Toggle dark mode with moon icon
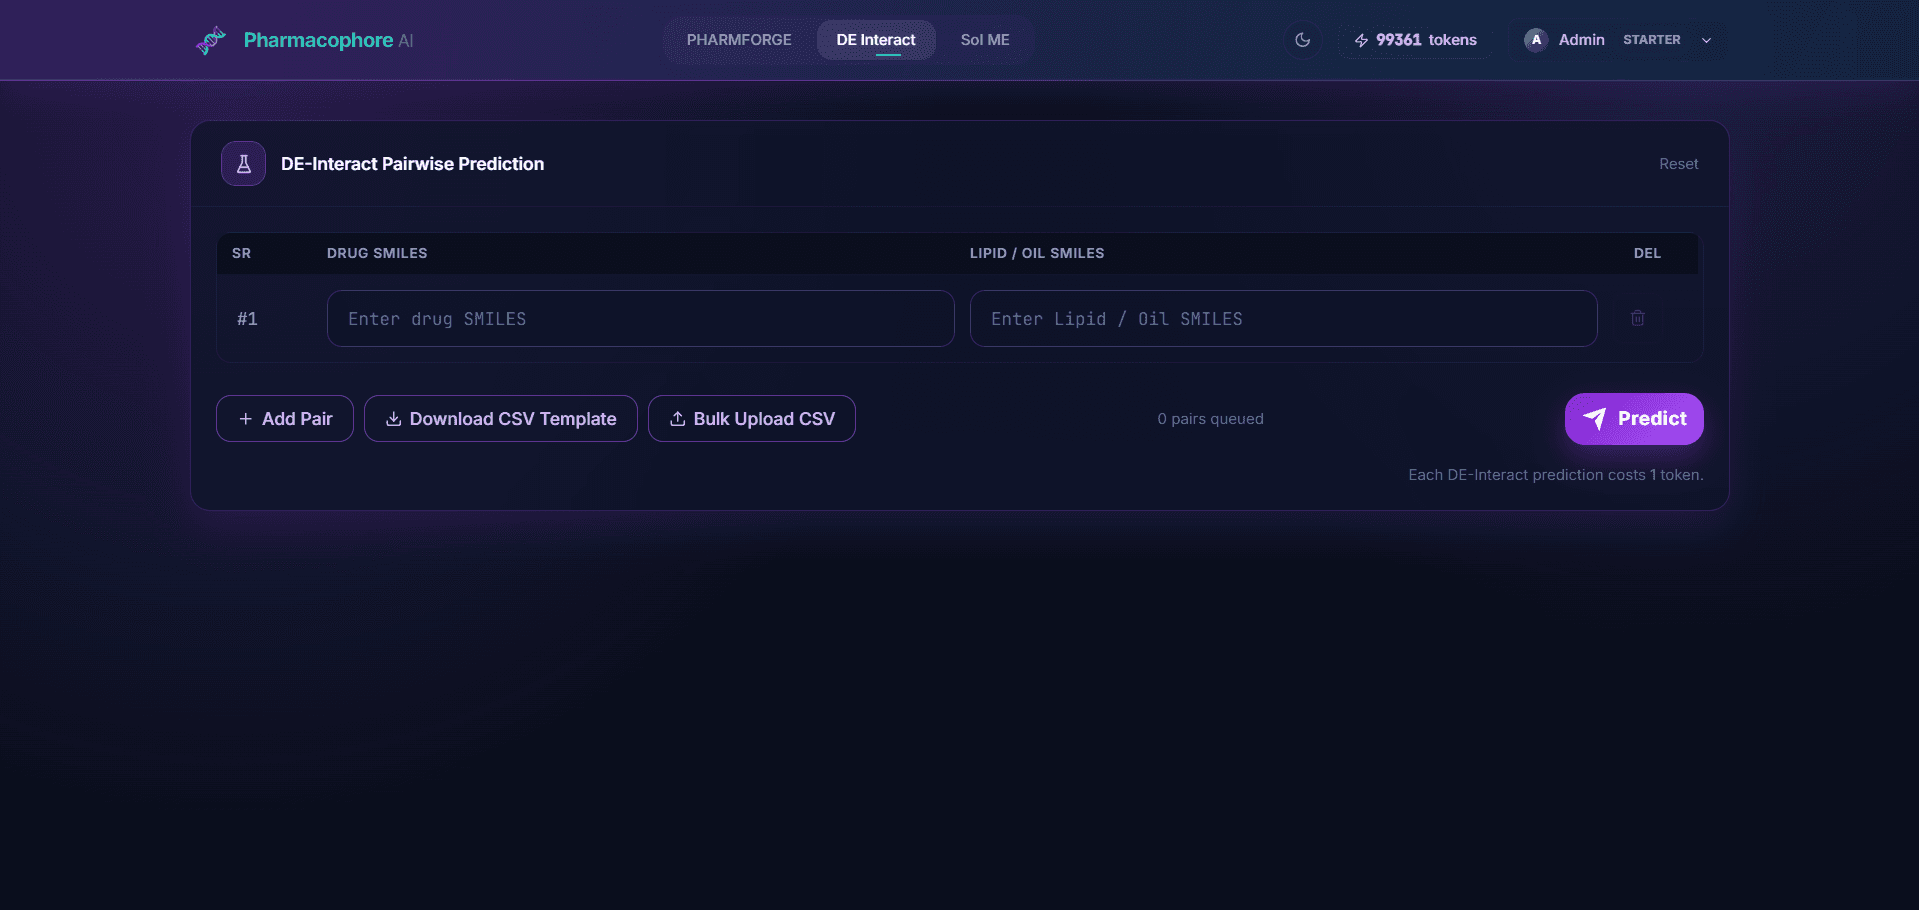The height and width of the screenshot is (910, 1919). tap(1302, 40)
